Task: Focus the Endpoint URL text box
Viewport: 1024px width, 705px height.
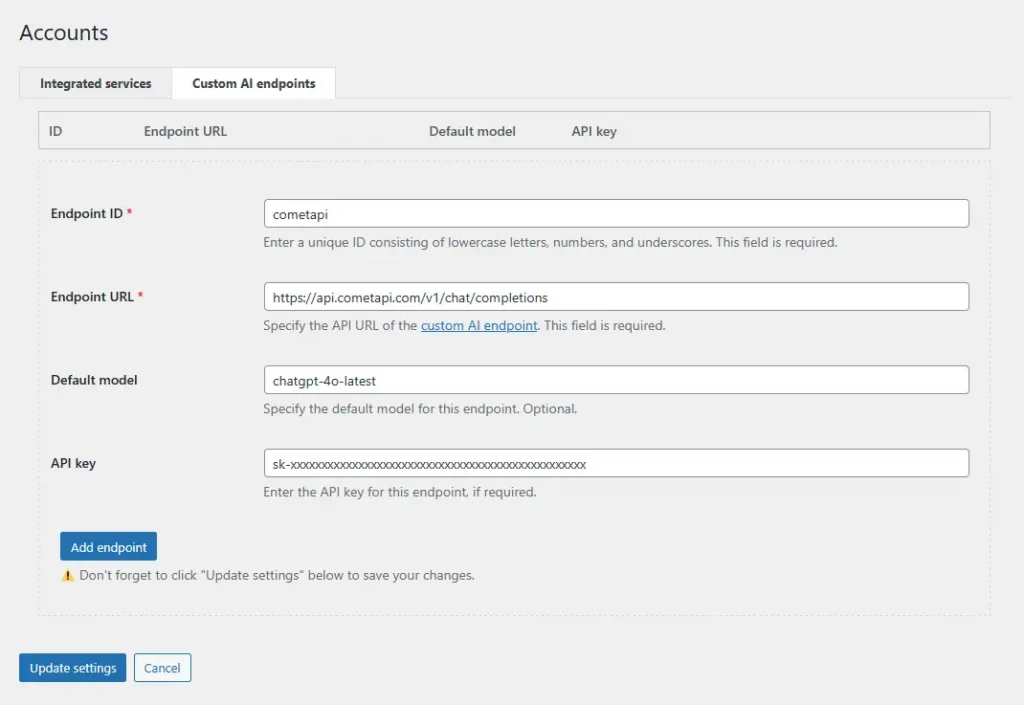Action: (615, 297)
